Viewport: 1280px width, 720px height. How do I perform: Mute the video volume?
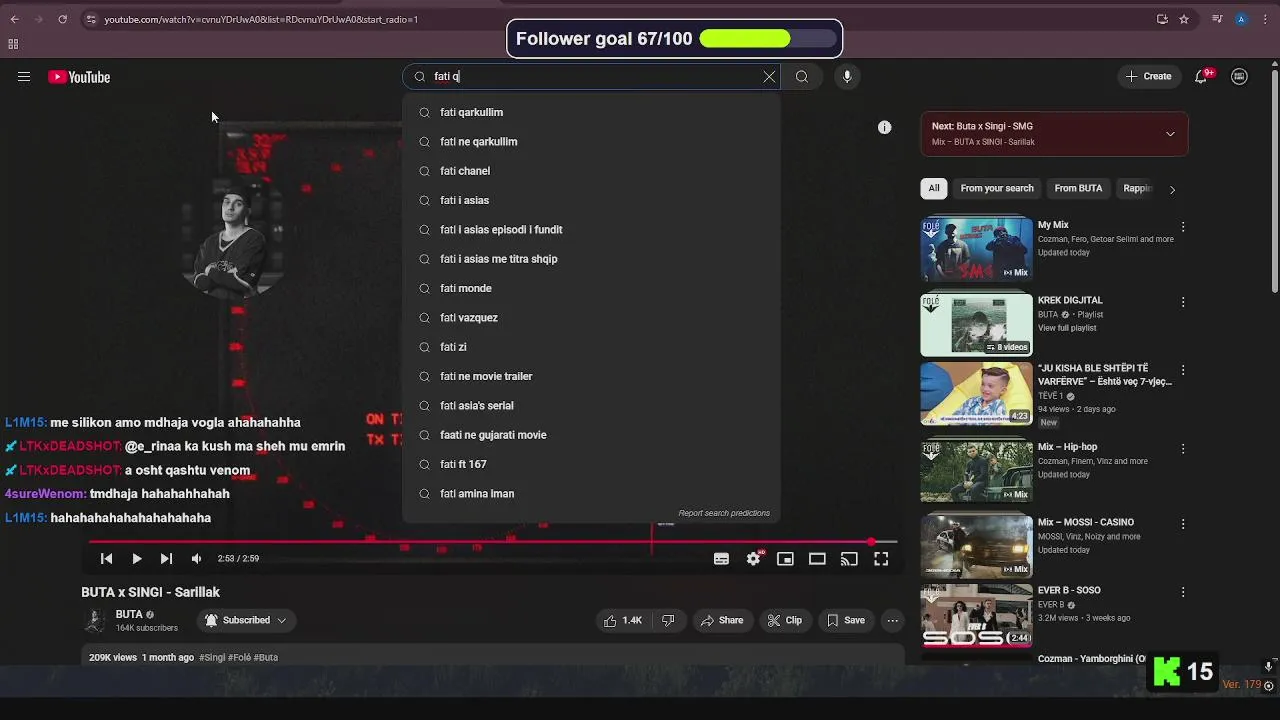coord(196,559)
